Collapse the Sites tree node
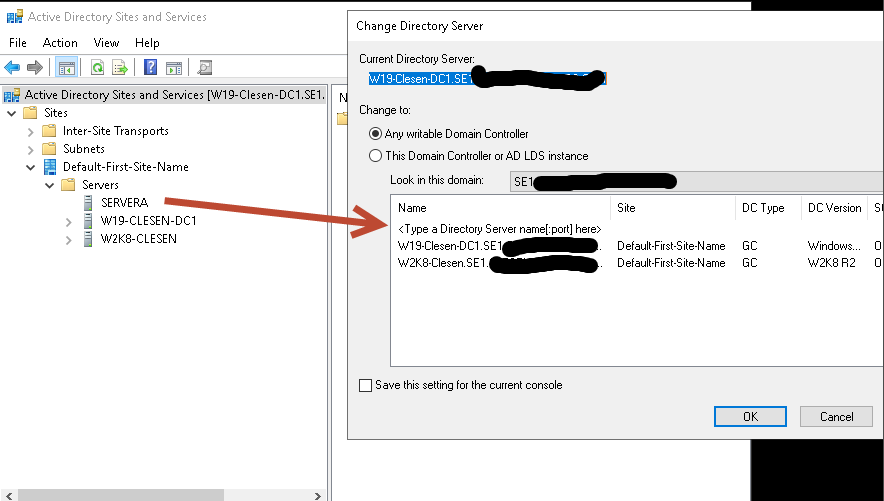Screen dimensions: 884x501 11,113
